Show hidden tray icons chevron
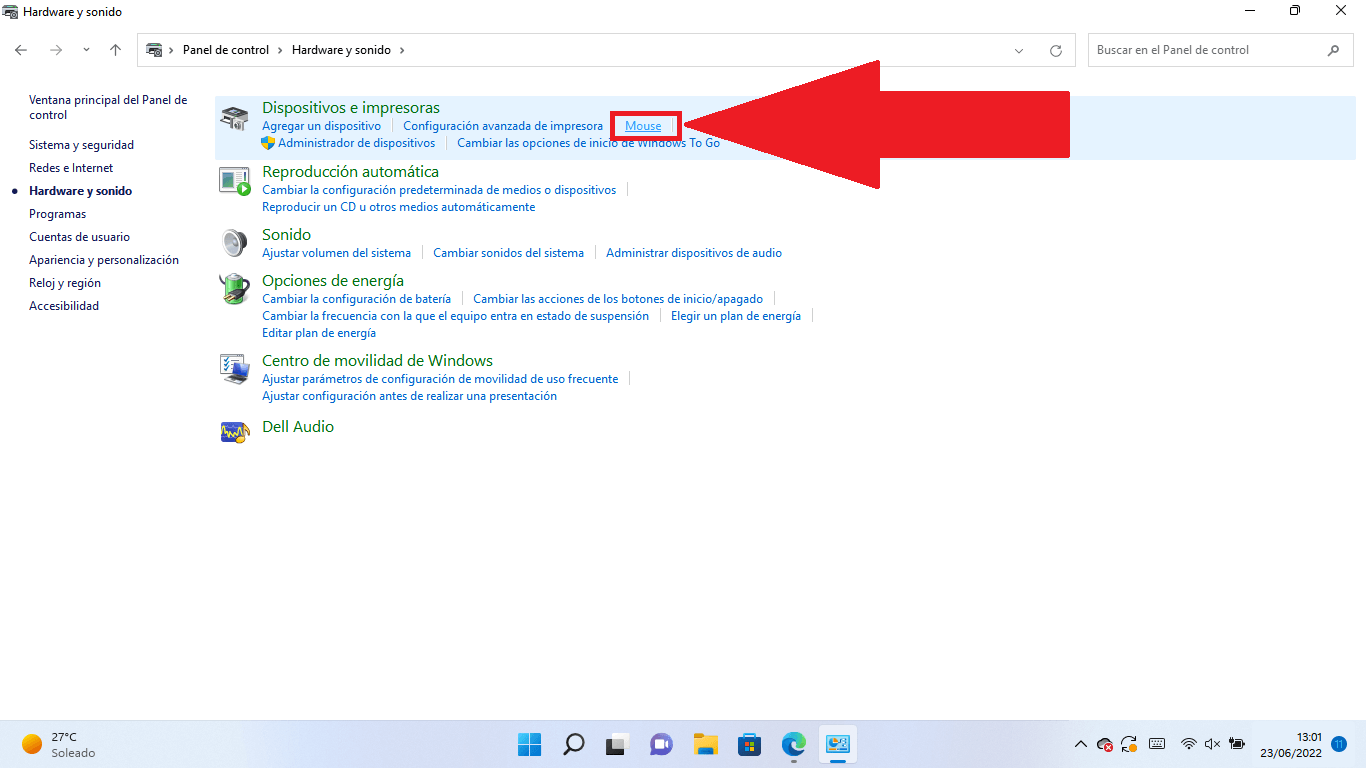The width and height of the screenshot is (1366, 768). pos(1080,744)
